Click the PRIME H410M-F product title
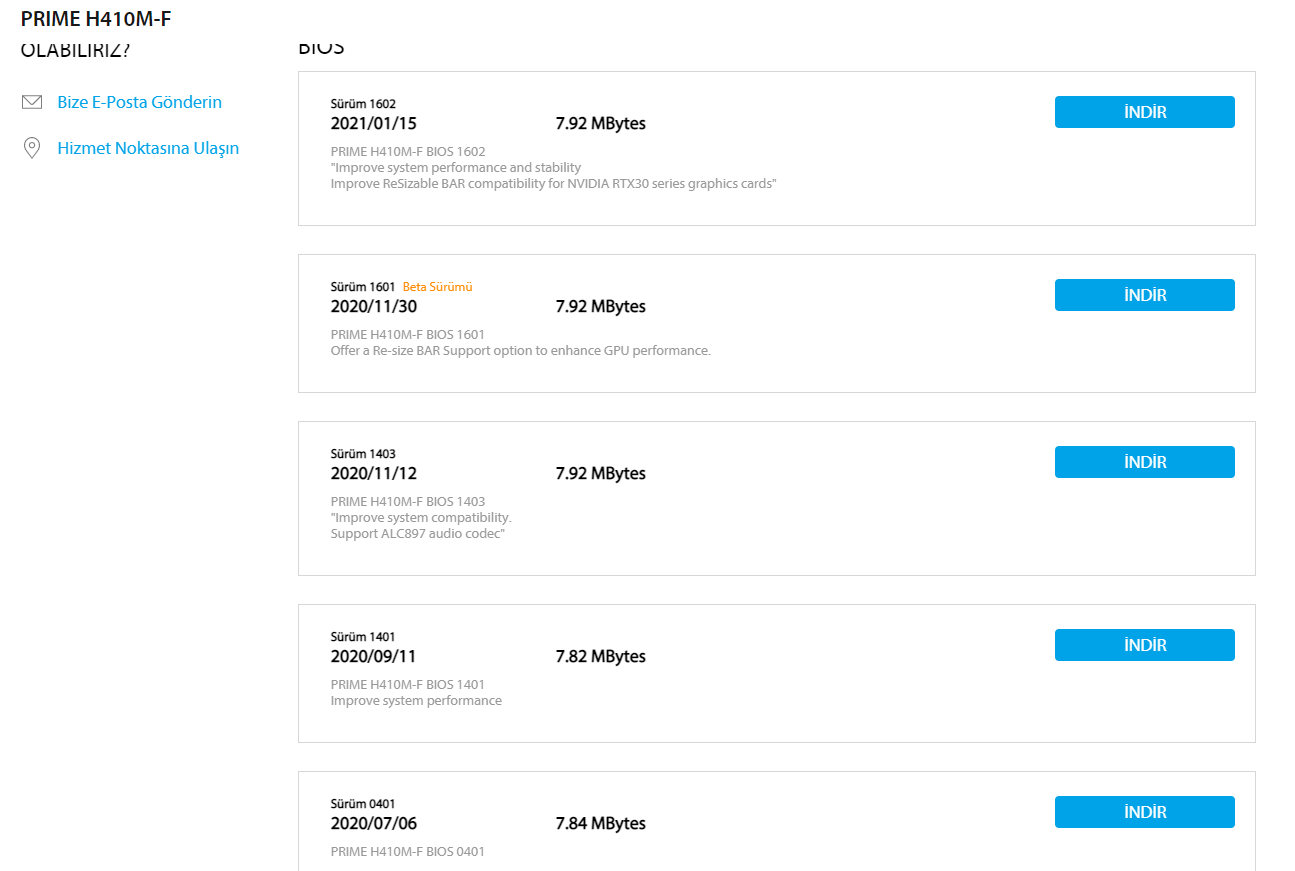The height and width of the screenshot is (871, 1295). pyautogui.click(x=96, y=19)
